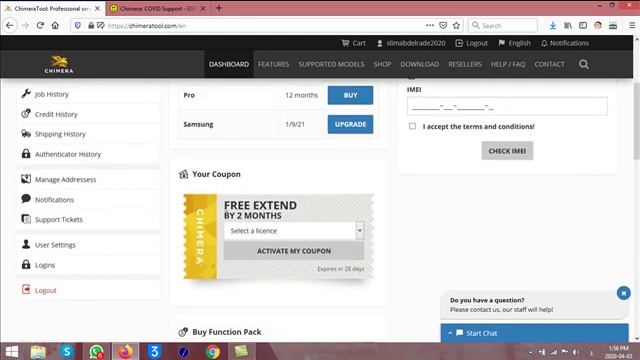Open slimabdelrade2020 user profile

411,43
